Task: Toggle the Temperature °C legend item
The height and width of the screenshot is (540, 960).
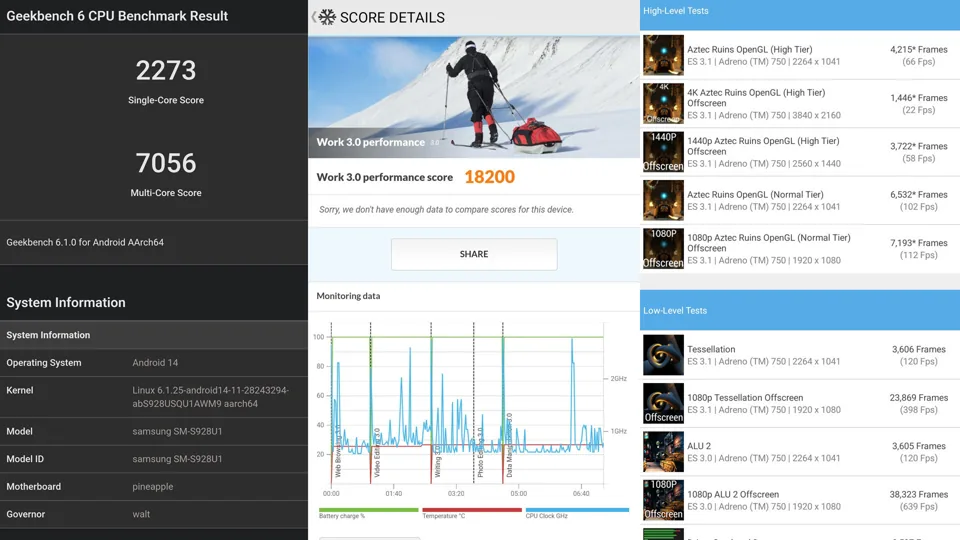Action: click(471, 513)
